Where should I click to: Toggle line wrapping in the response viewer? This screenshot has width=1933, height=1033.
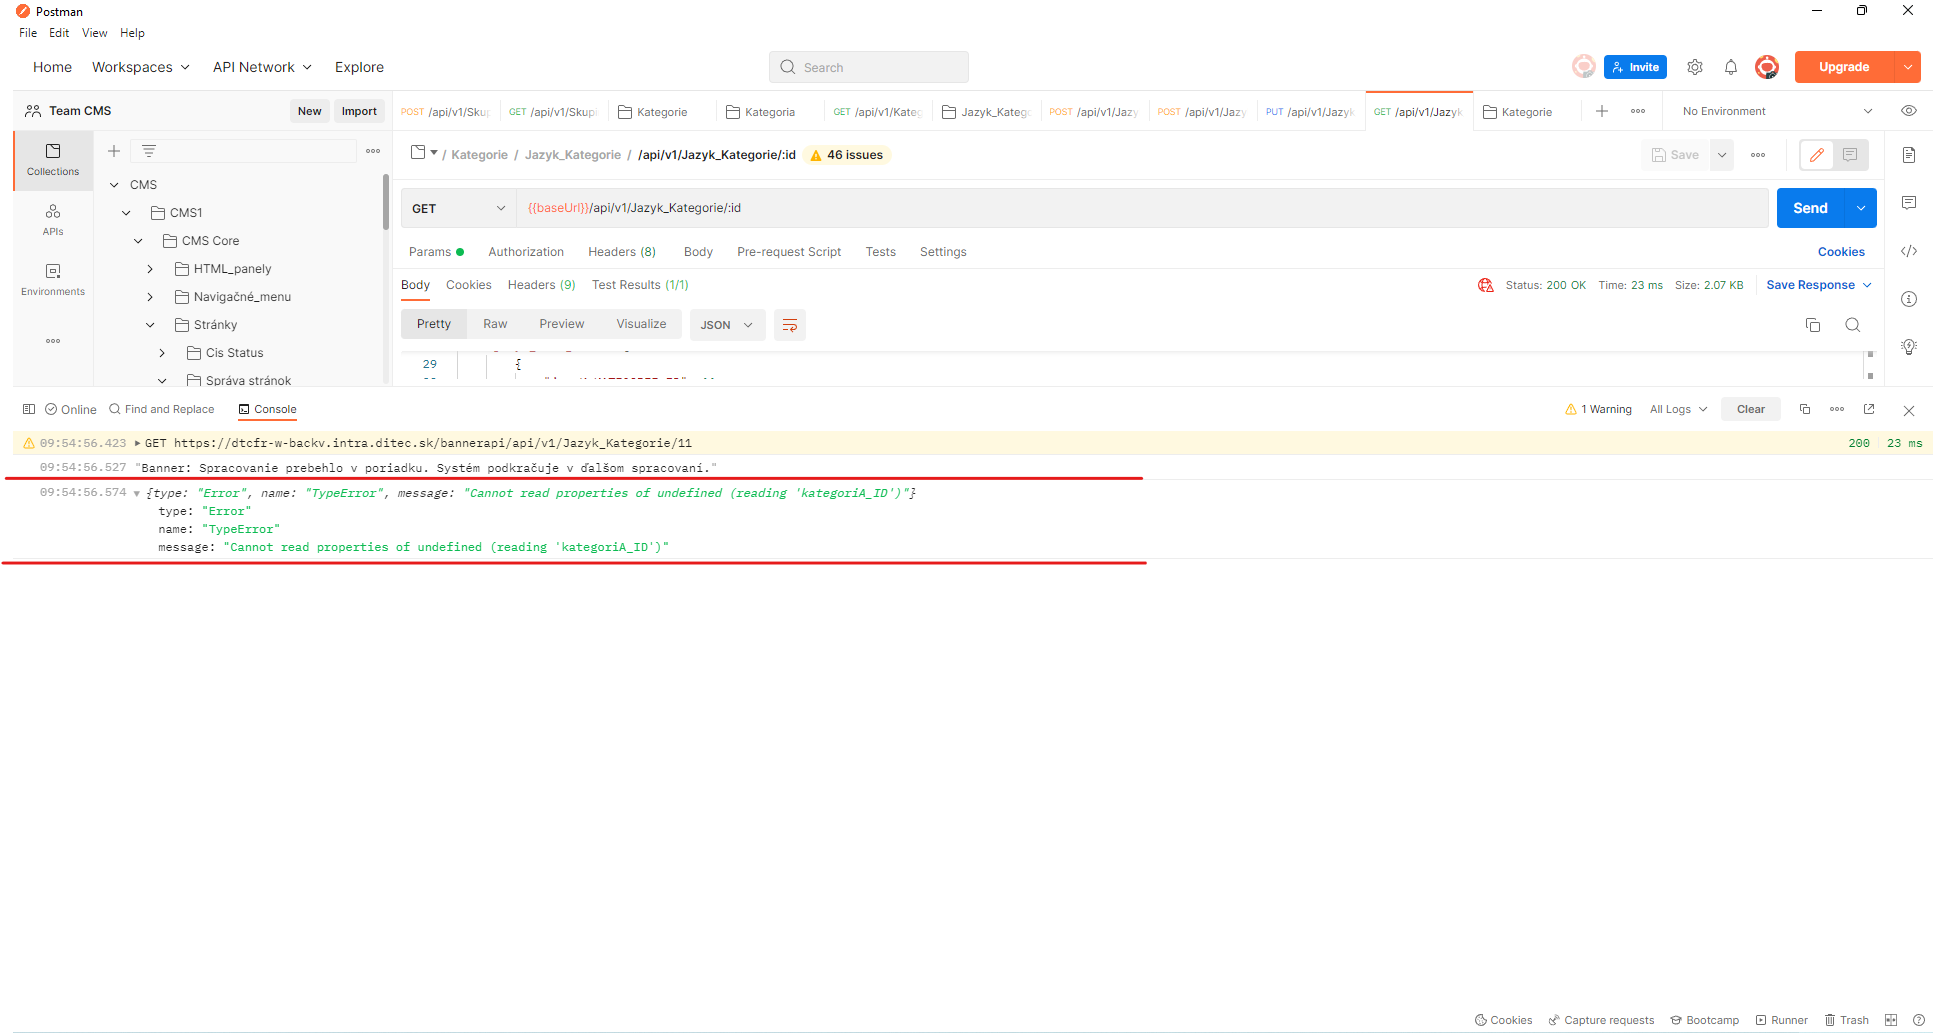pyautogui.click(x=790, y=325)
